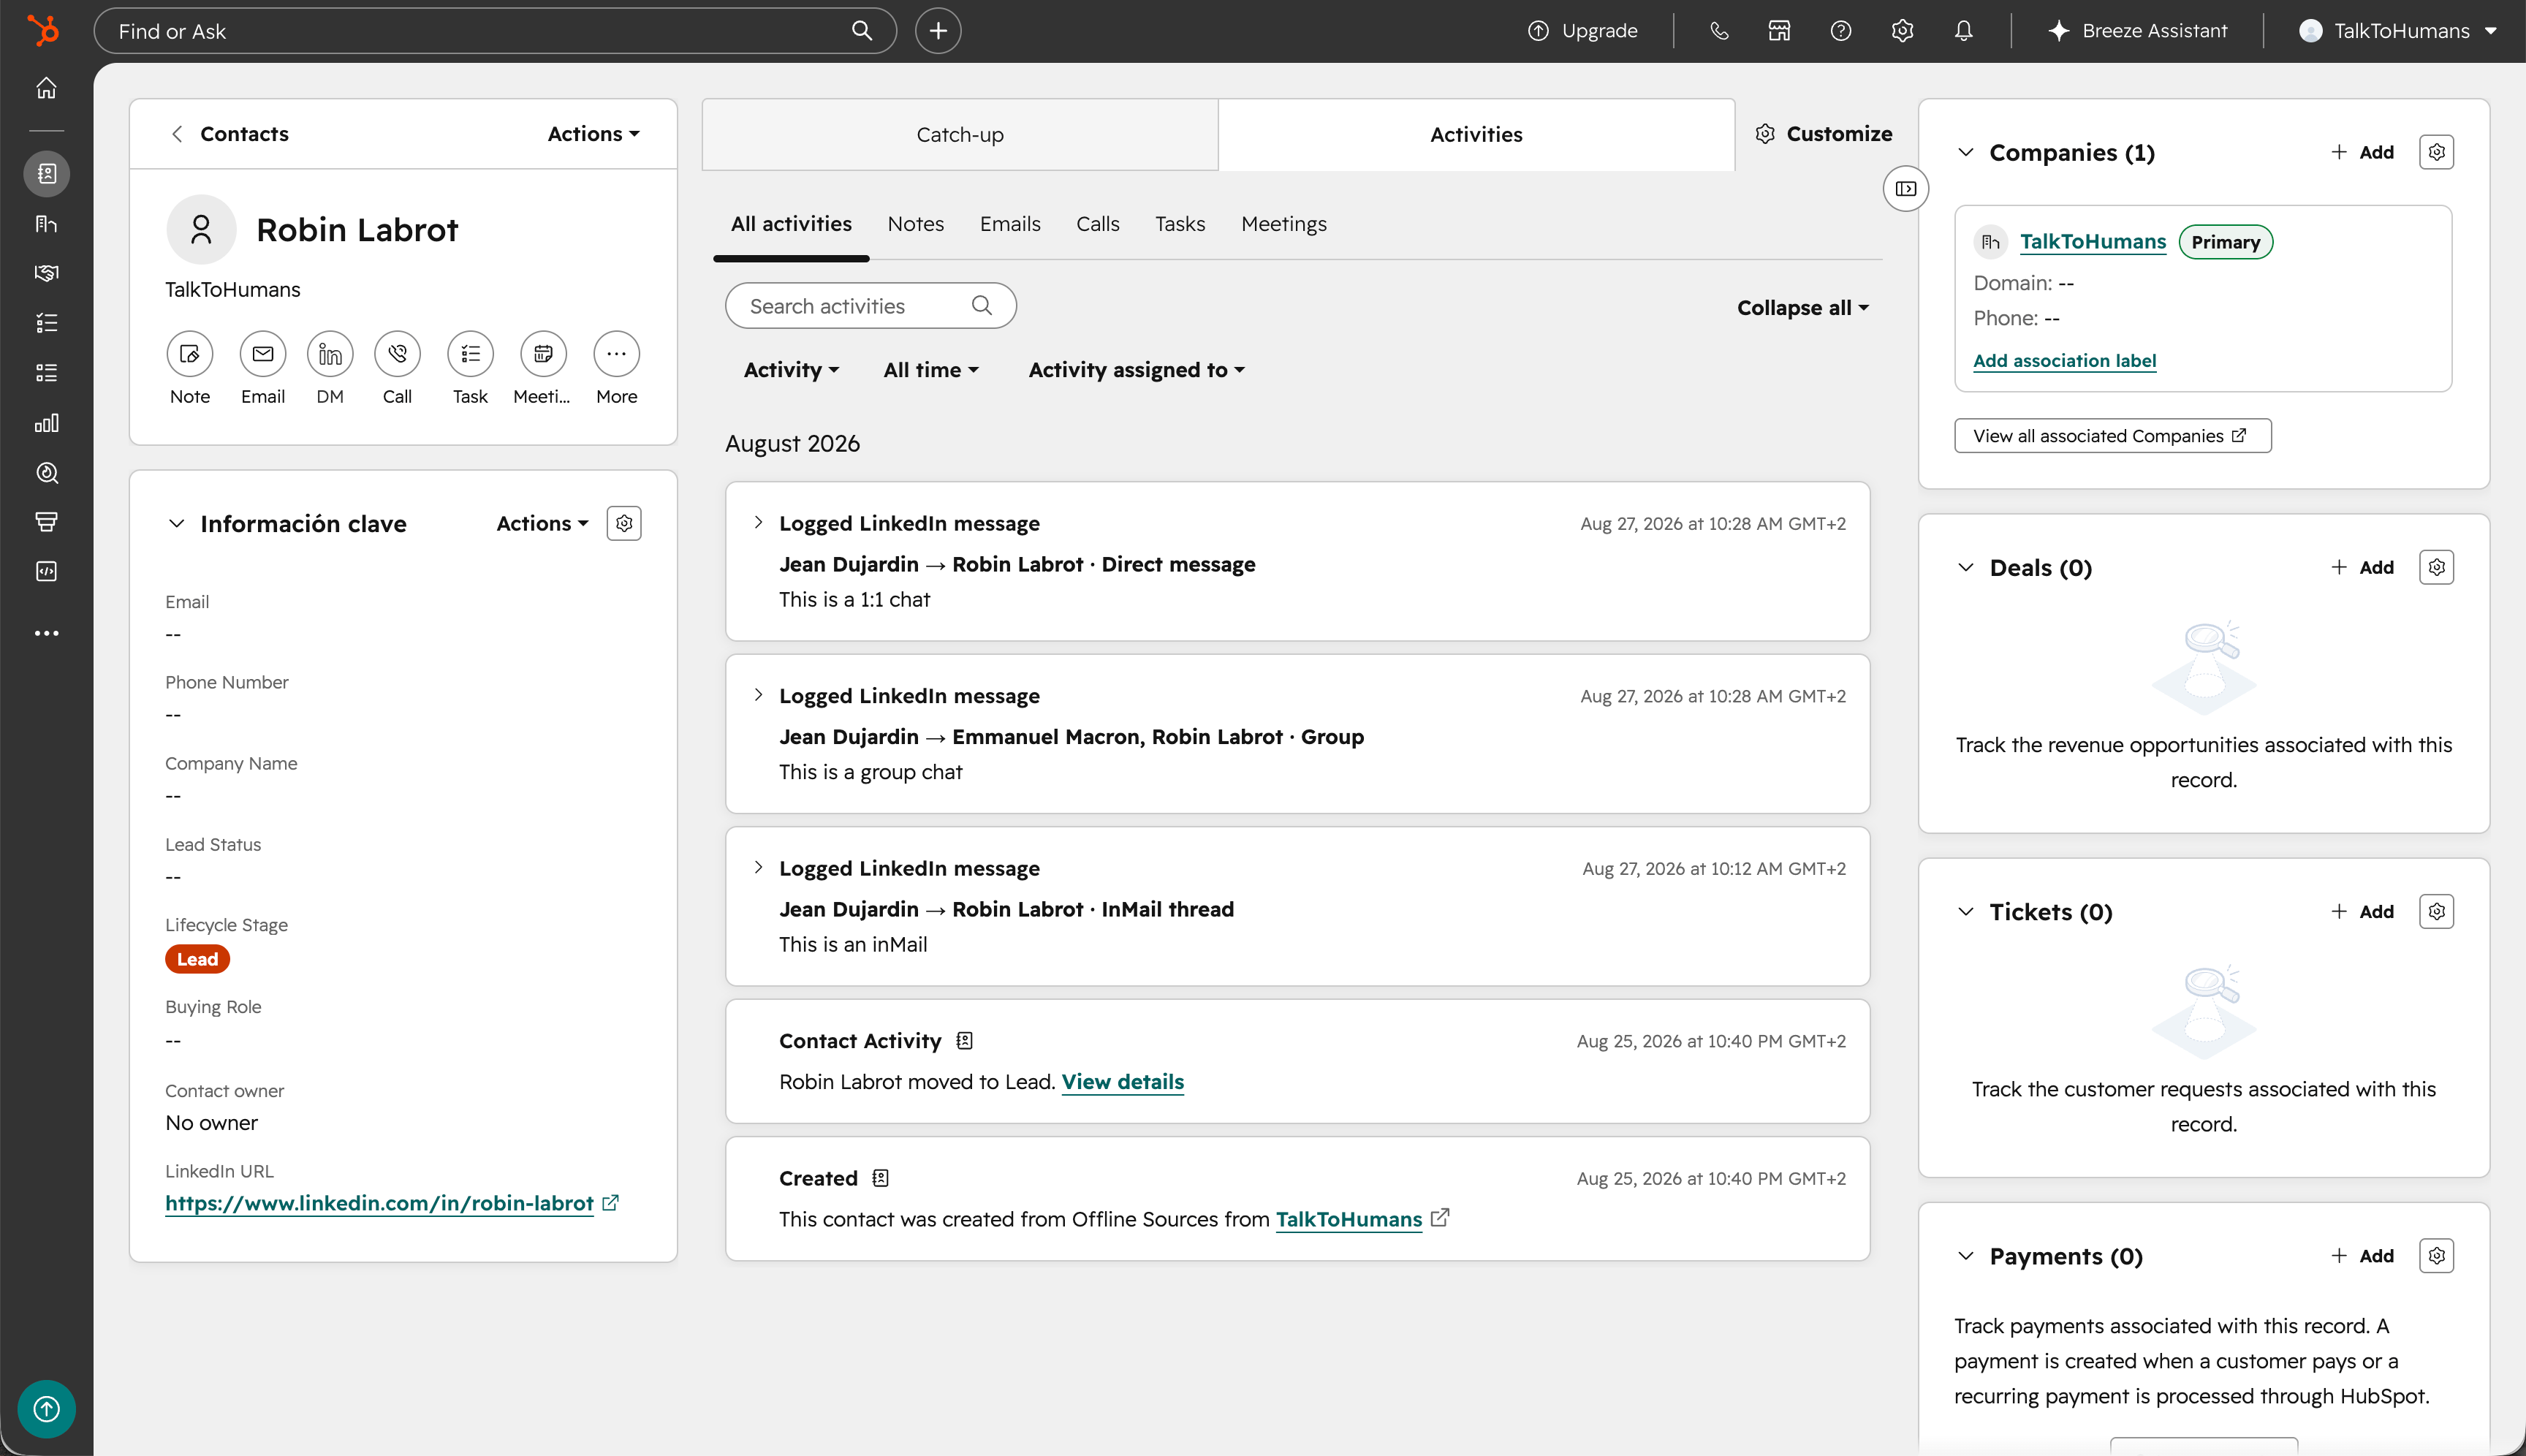Collapse the Tickets section
The image size is (2526, 1456).
[1966, 911]
